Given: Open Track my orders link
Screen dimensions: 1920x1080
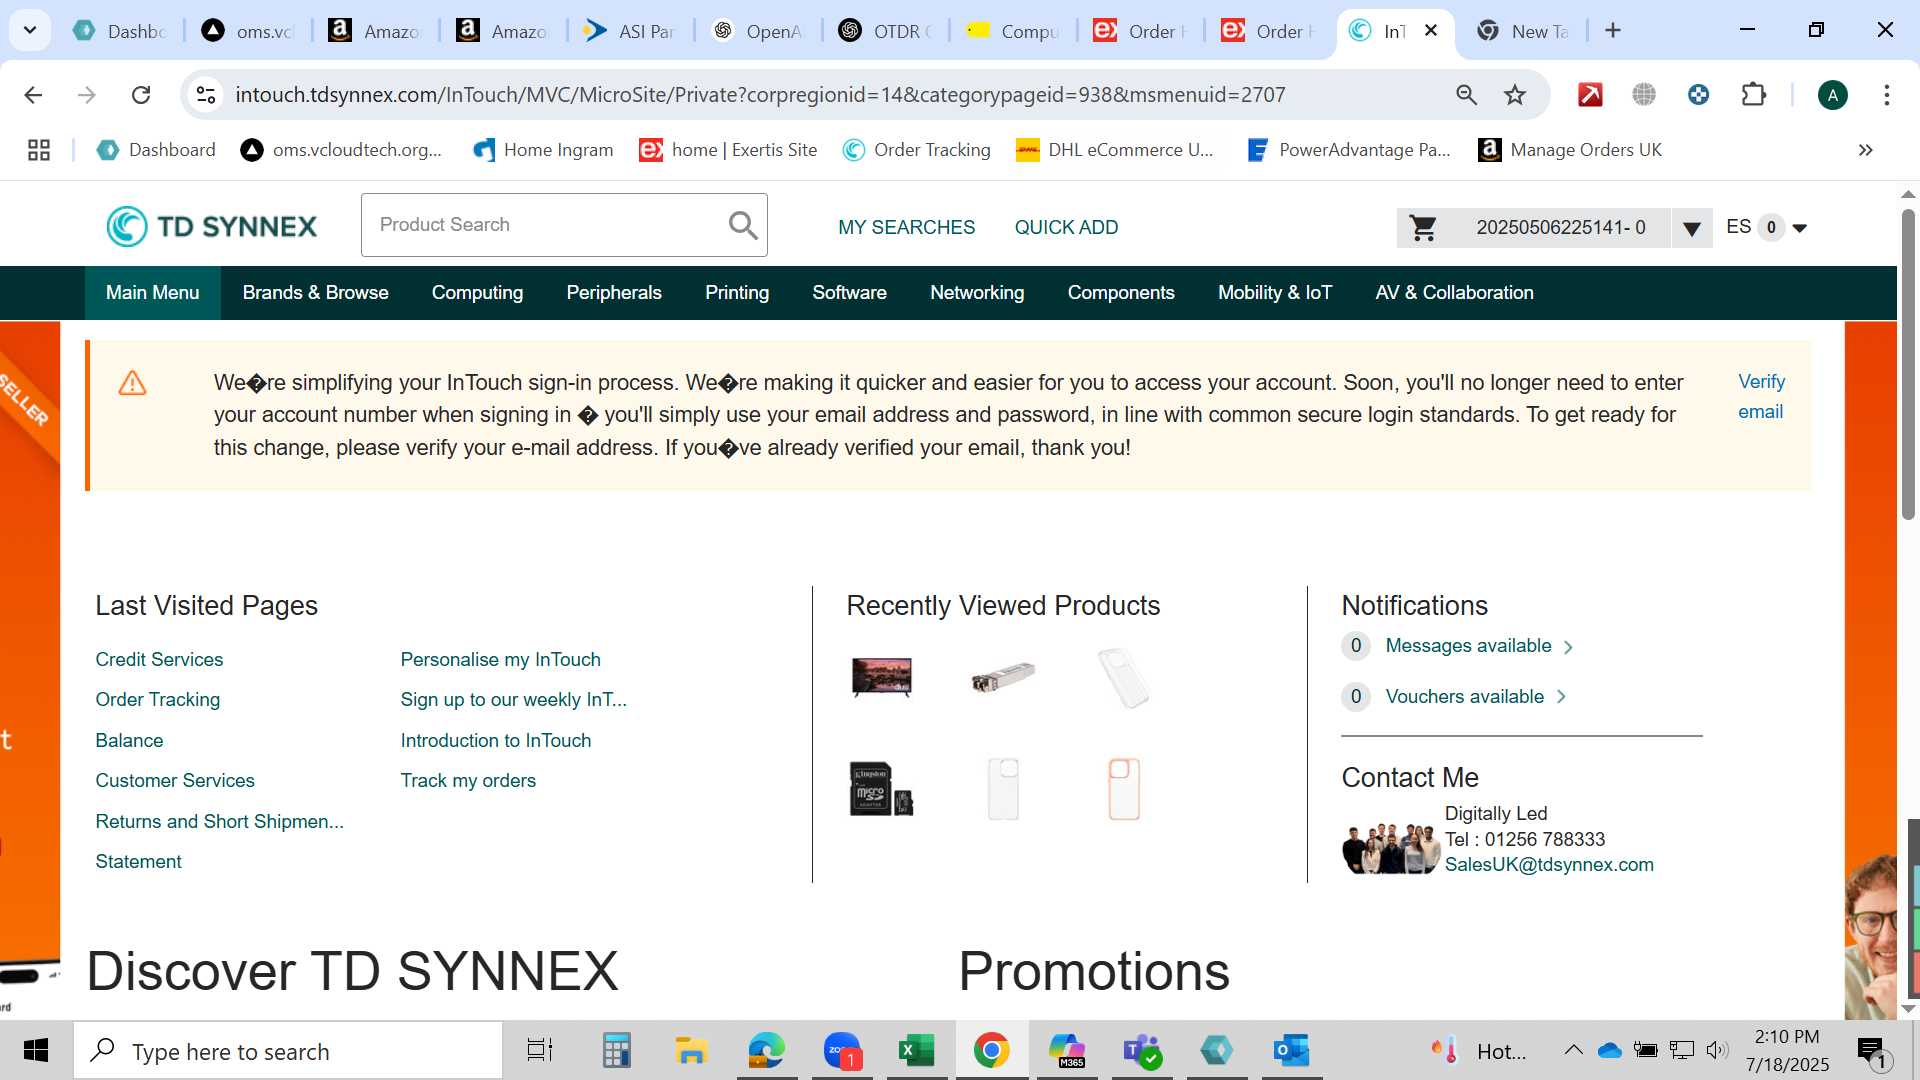Looking at the screenshot, I should click(x=468, y=781).
